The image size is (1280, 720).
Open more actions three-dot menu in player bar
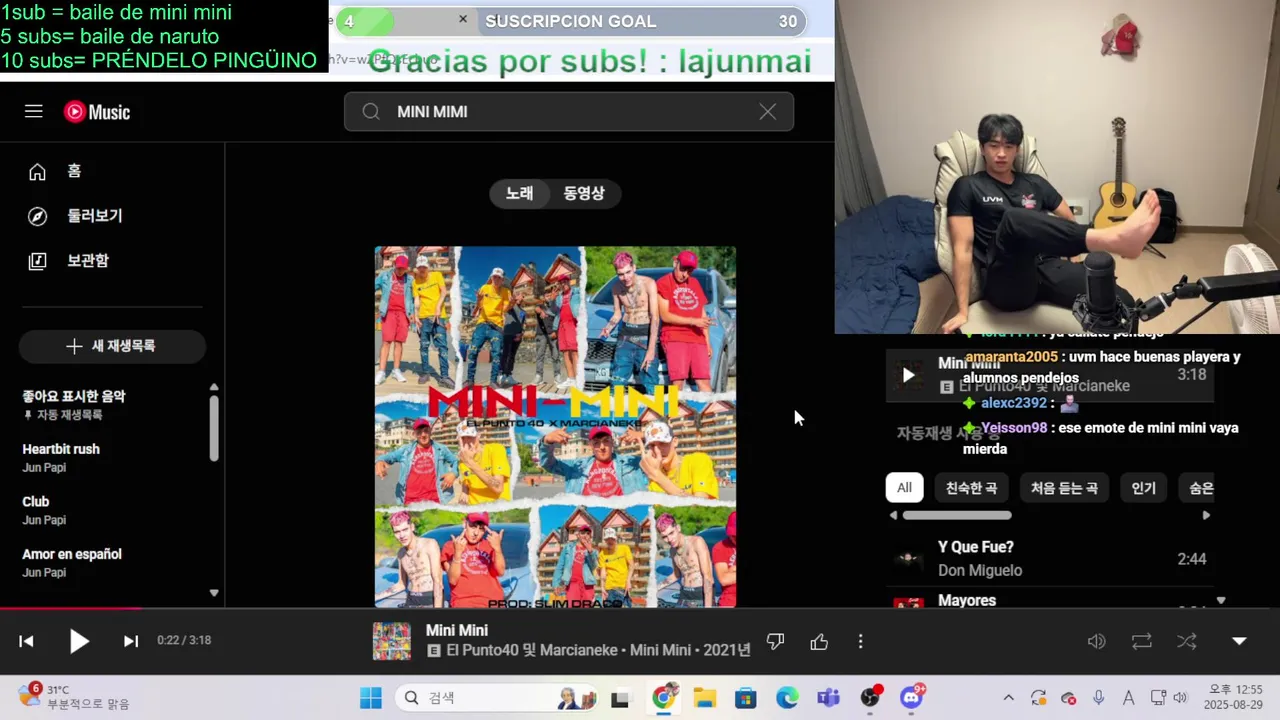860,642
